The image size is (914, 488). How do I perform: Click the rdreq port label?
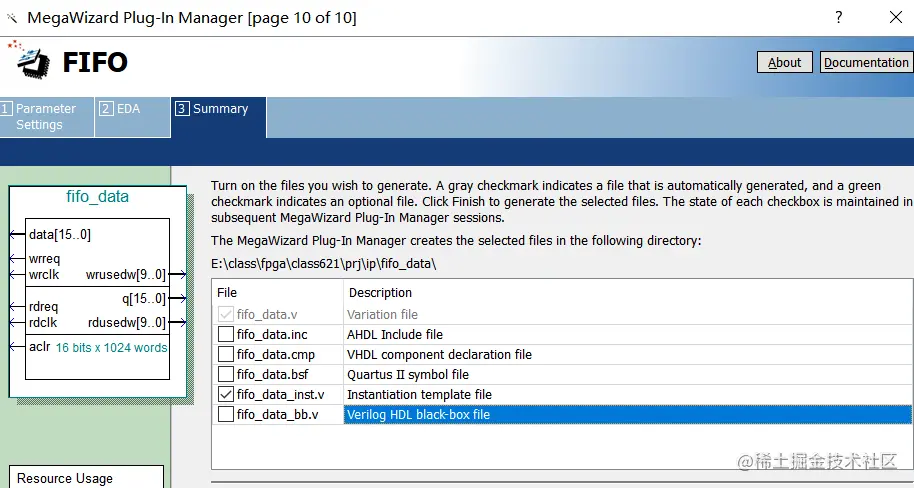43,307
